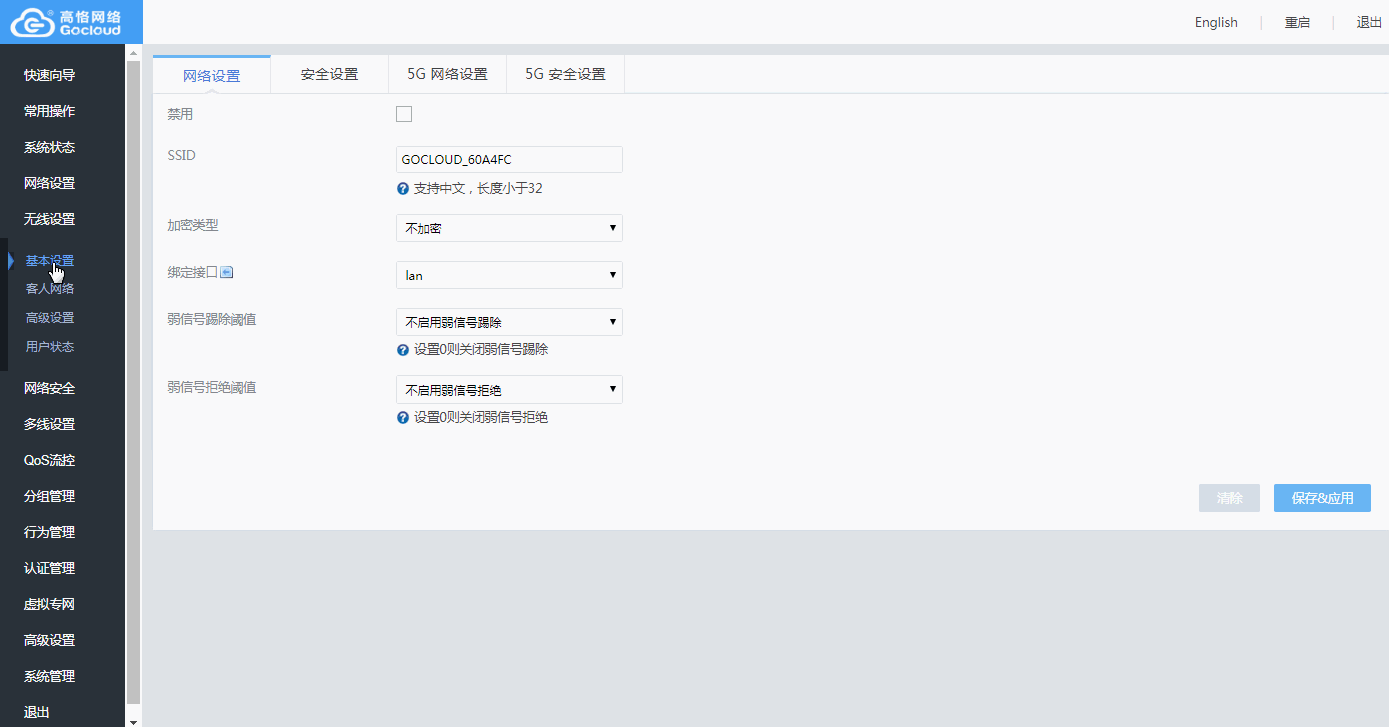Click the sidebar vertical scrollbar thumb
This screenshot has width=1389, height=727.
134,380
